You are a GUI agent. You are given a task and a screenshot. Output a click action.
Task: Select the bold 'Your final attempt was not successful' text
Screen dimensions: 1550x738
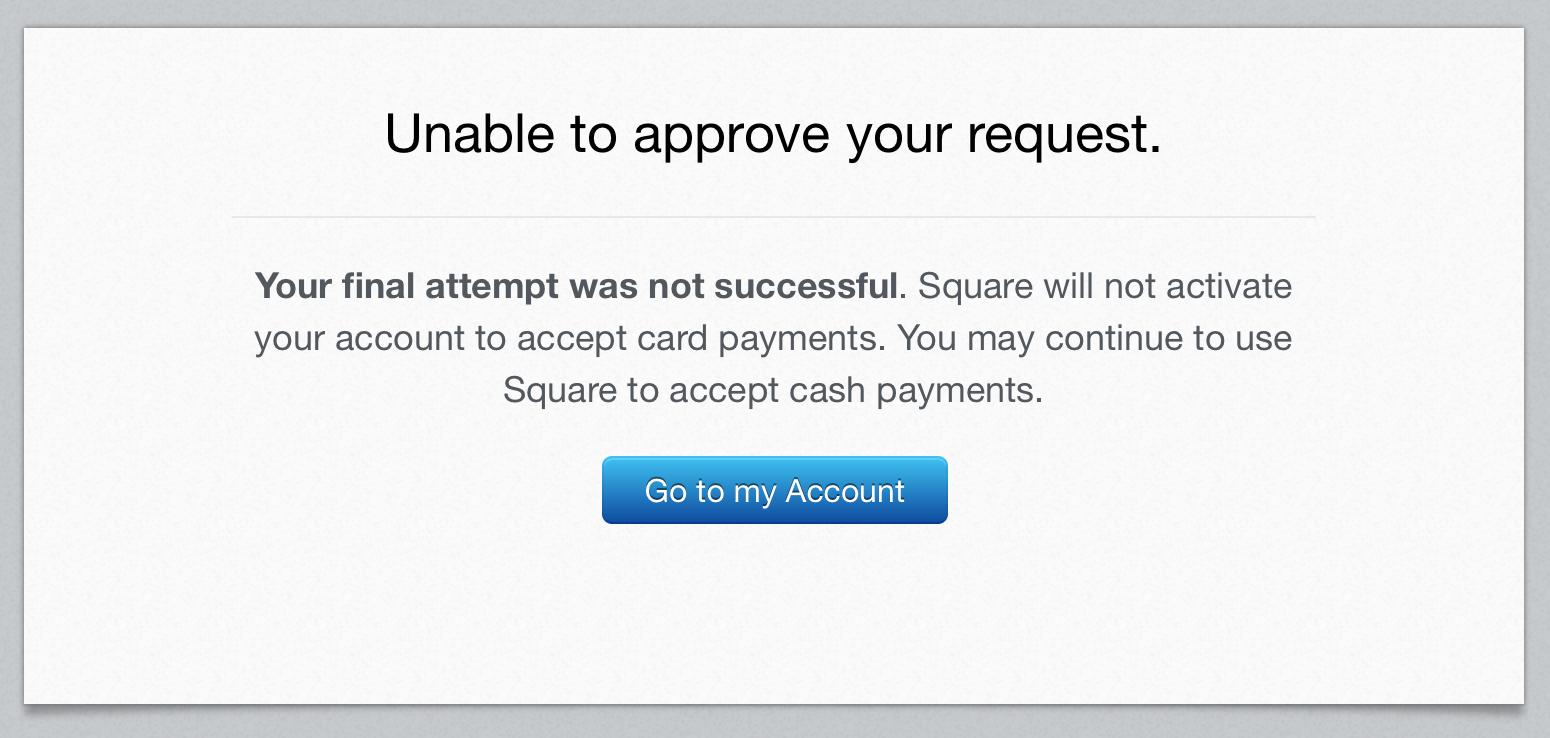click(576, 286)
